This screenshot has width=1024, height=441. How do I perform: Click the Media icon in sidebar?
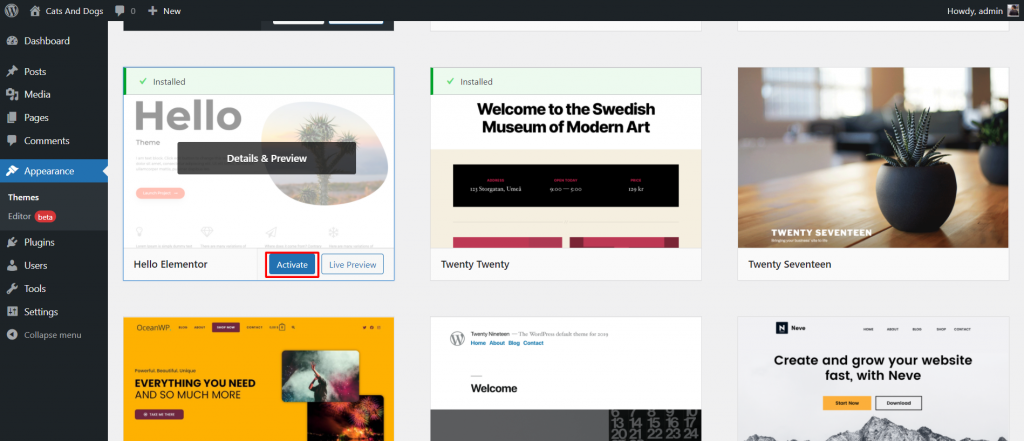point(12,94)
